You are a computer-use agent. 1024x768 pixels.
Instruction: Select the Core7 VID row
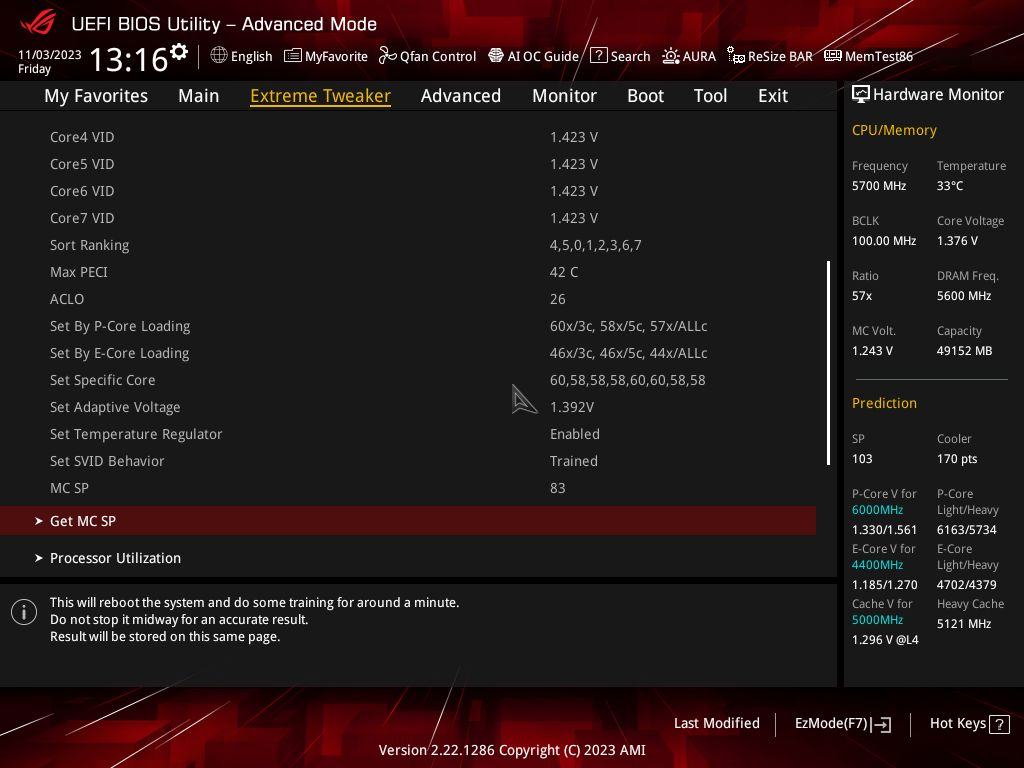pyautogui.click(x=408, y=218)
